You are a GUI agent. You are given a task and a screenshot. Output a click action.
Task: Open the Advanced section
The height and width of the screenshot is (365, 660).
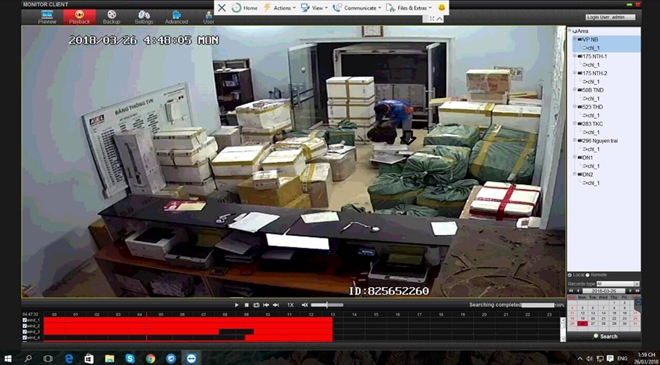coord(176,17)
